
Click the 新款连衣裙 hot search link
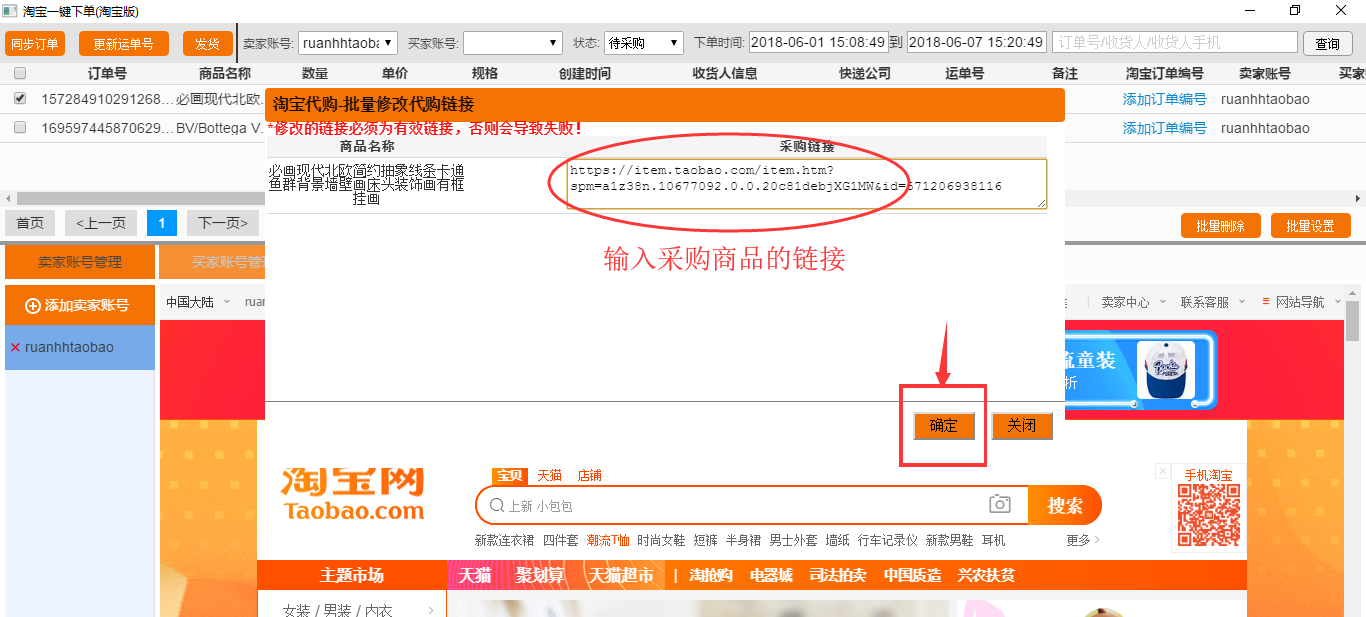[504, 540]
